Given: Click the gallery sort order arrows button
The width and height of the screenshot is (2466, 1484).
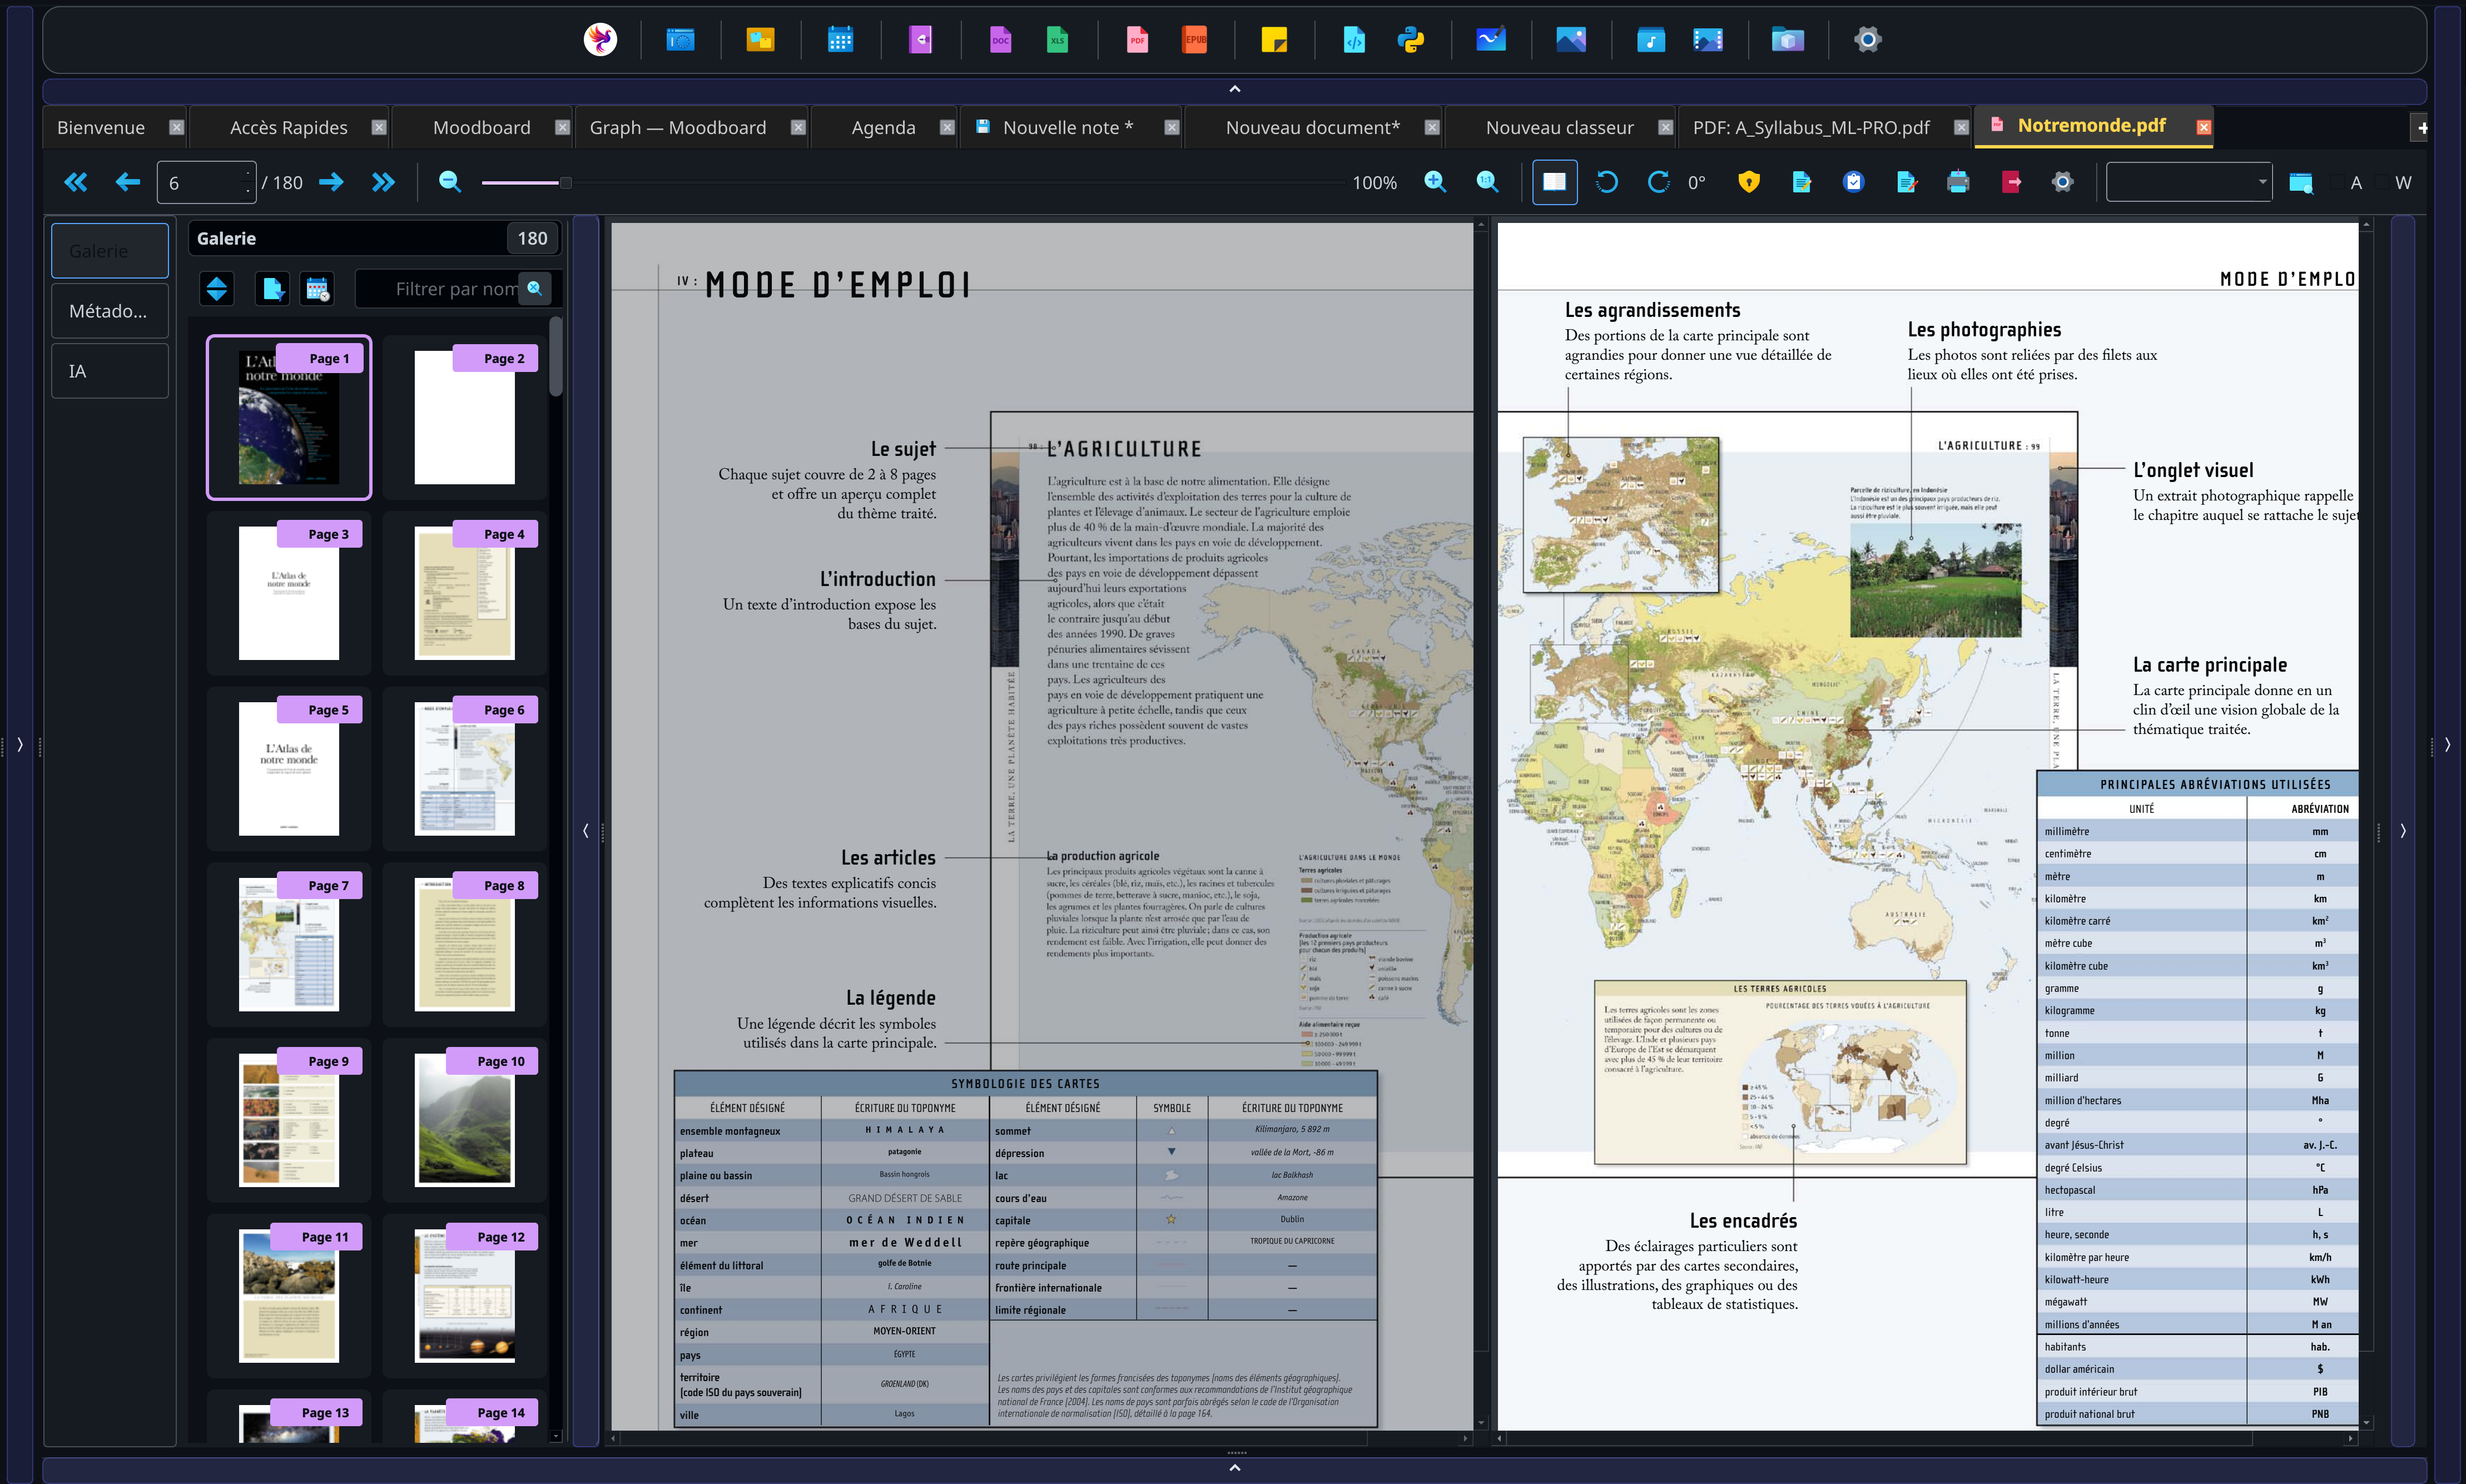Looking at the screenshot, I should (217, 289).
